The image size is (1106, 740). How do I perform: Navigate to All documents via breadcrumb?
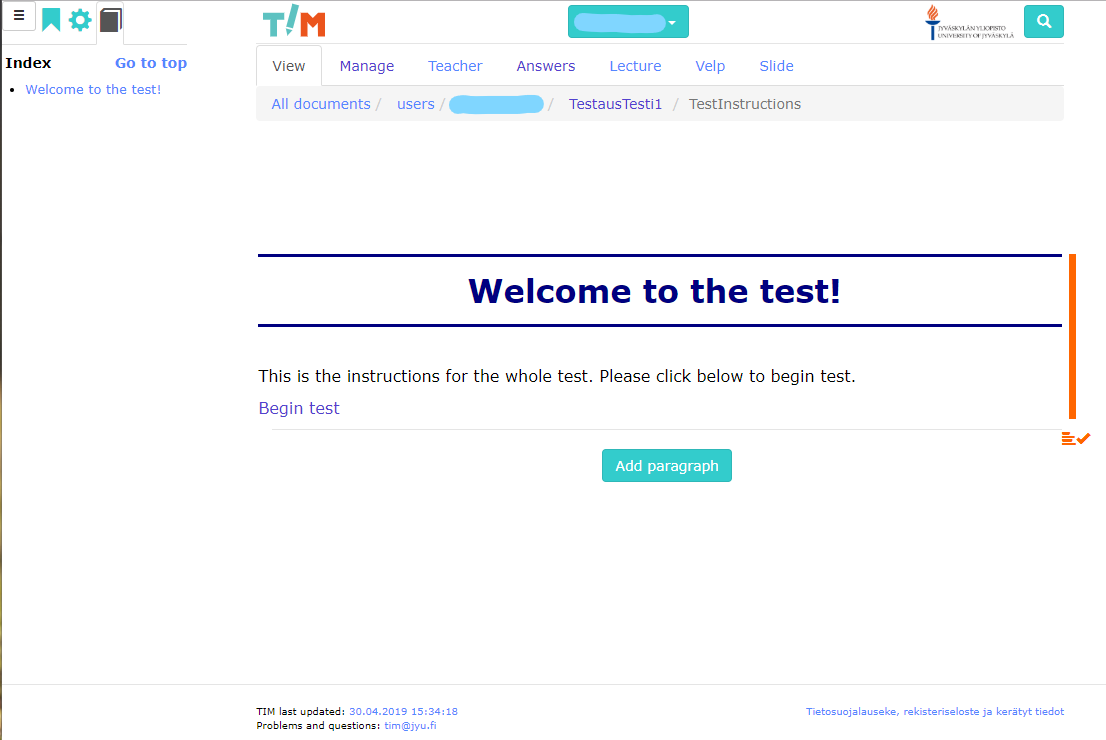(320, 103)
